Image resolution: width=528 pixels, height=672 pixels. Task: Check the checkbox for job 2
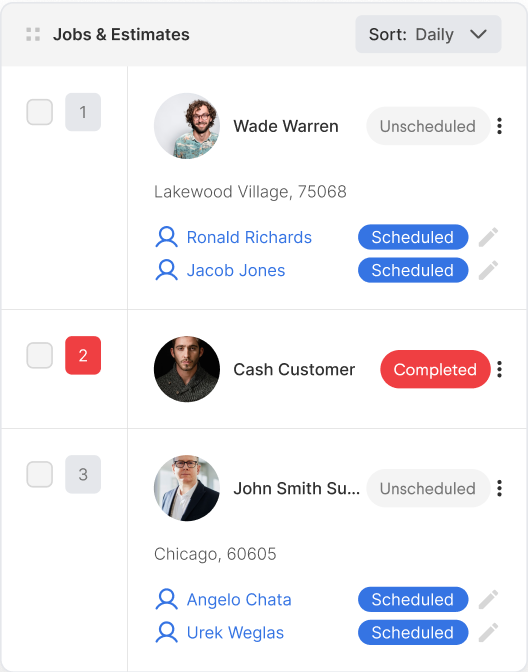click(39, 355)
